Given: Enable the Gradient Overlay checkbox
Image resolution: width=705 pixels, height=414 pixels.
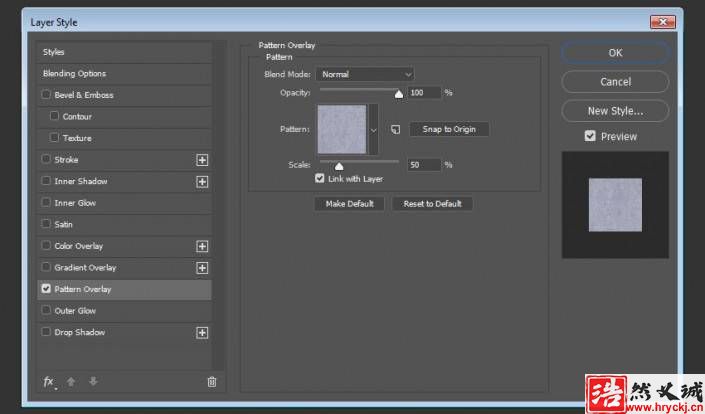Looking at the screenshot, I should [46, 267].
